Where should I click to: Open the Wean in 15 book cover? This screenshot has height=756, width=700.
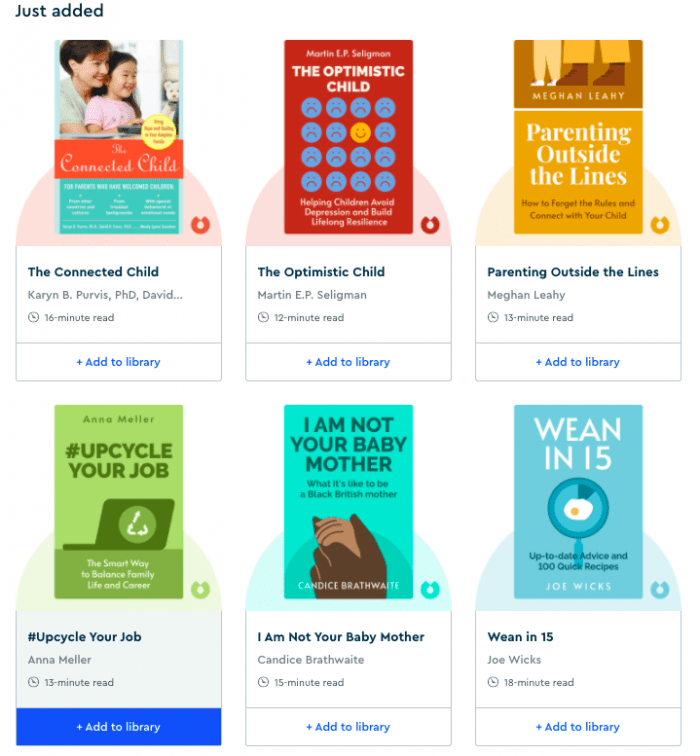(x=578, y=502)
